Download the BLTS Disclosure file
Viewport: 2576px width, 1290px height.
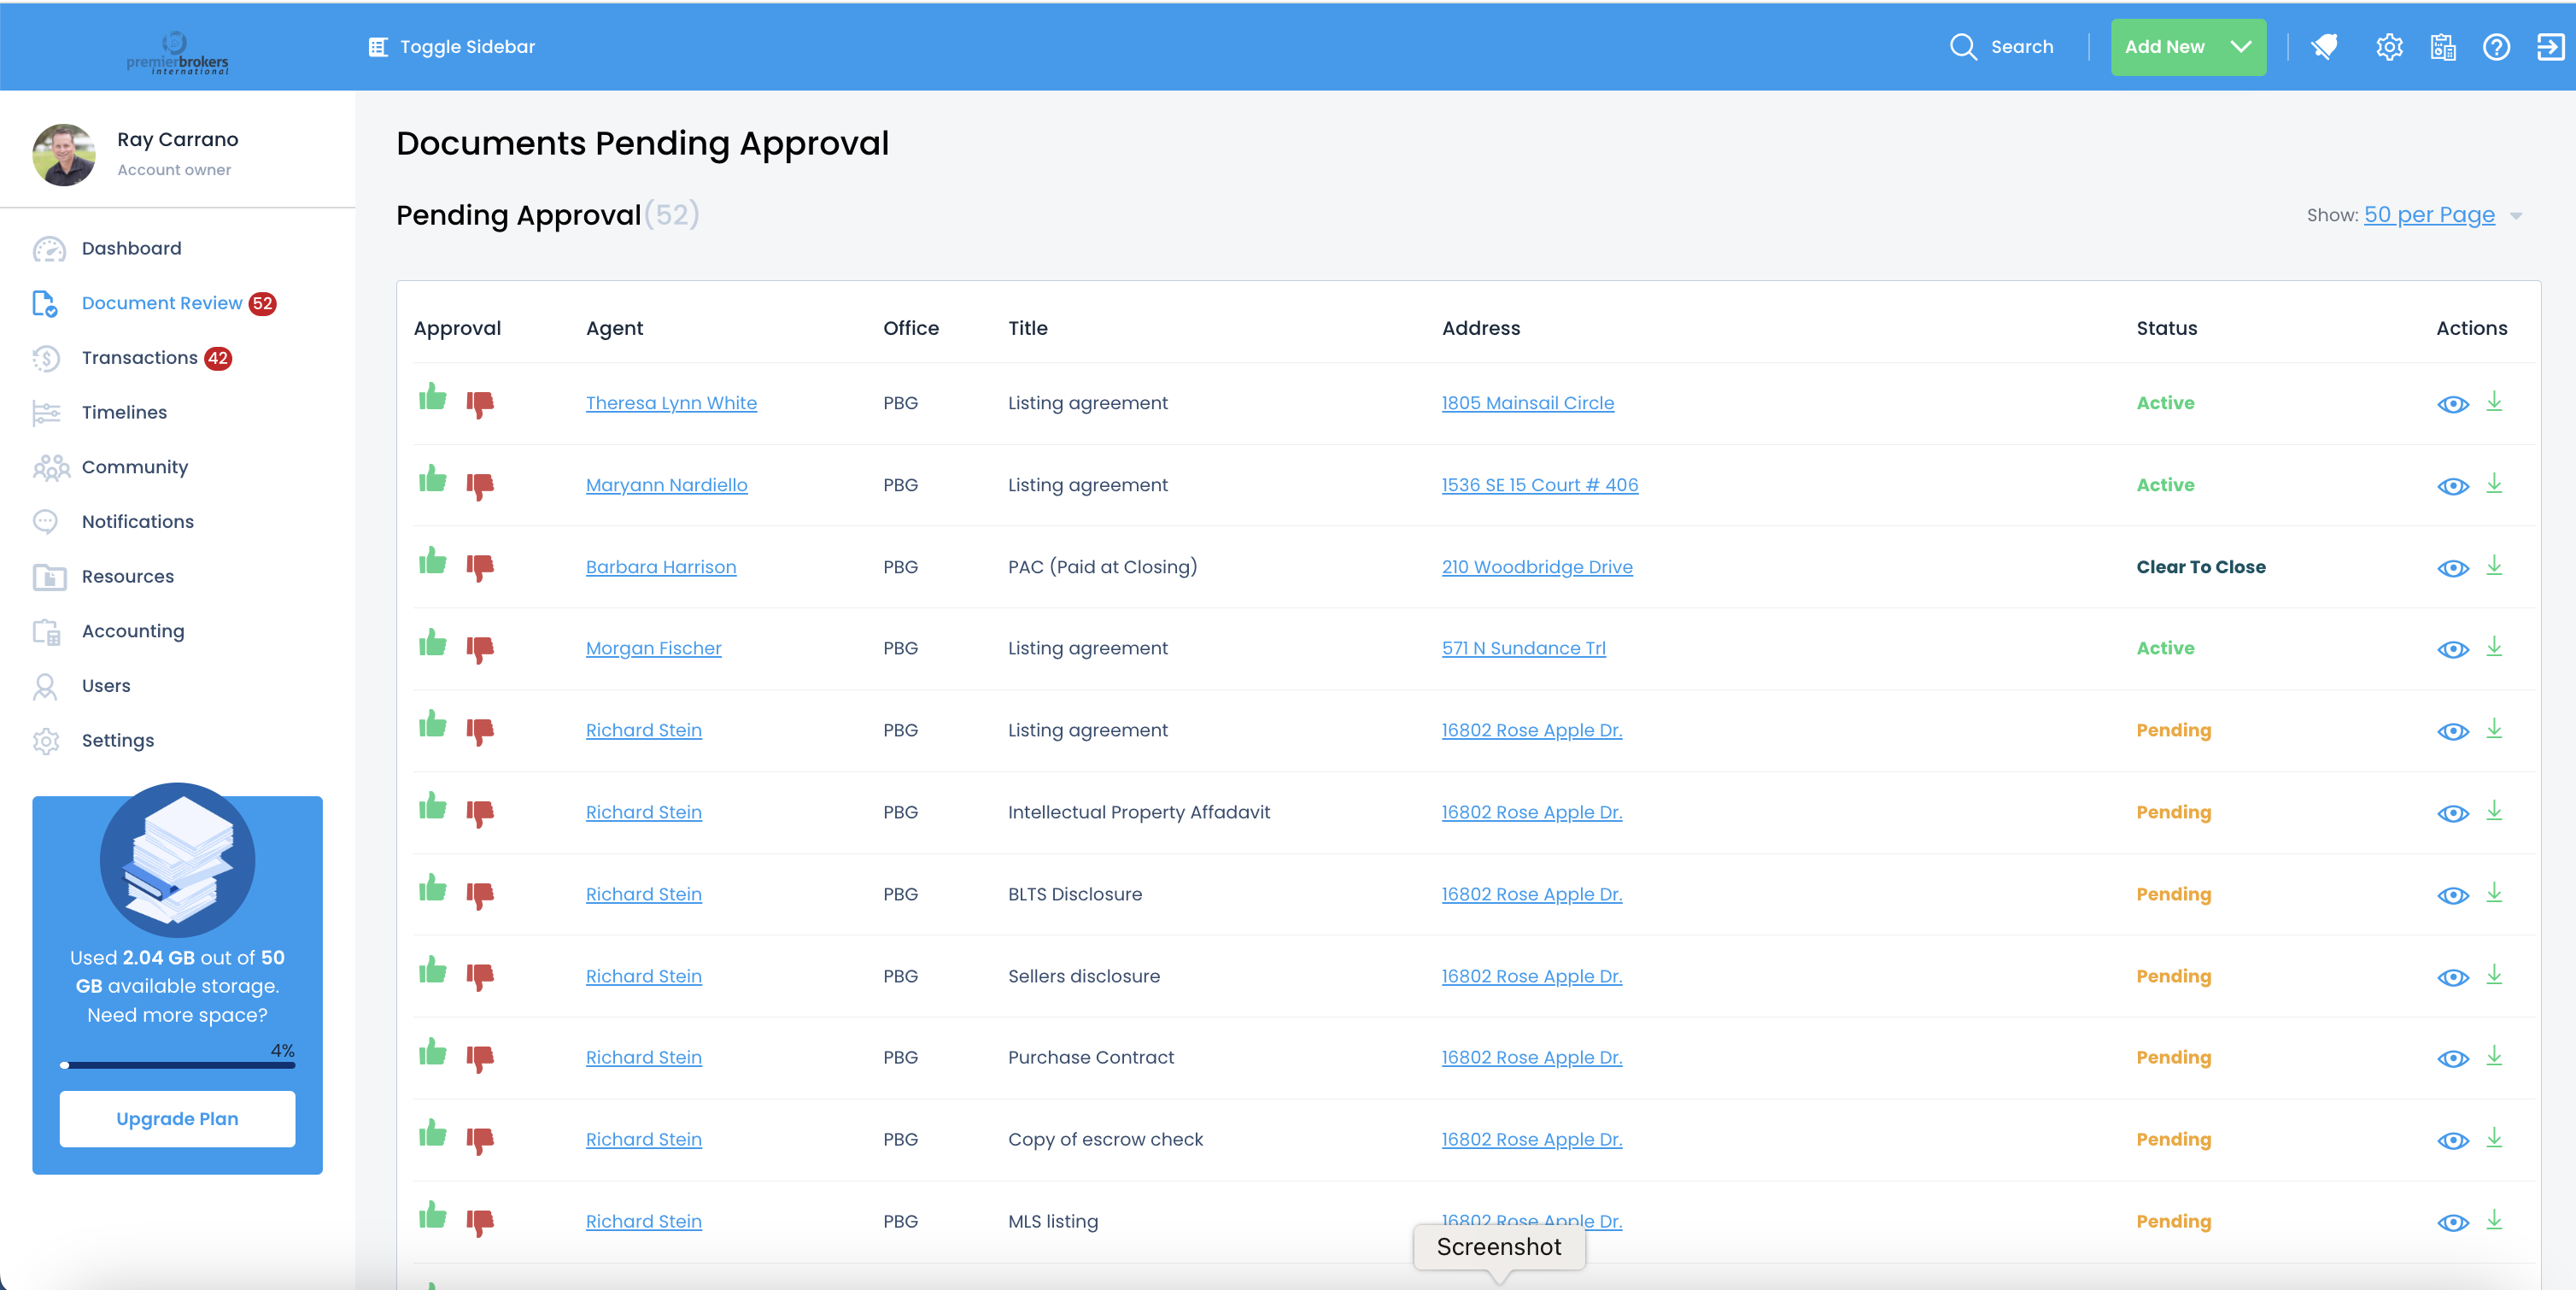[2494, 893]
